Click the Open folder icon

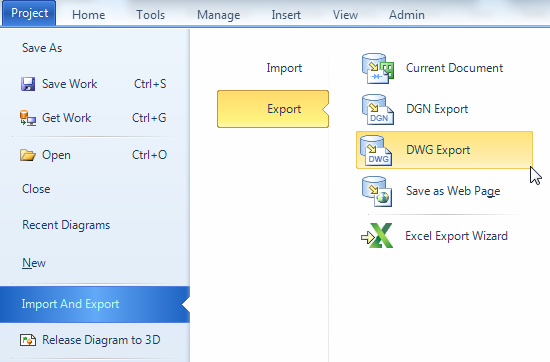click(x=28, y=155)
